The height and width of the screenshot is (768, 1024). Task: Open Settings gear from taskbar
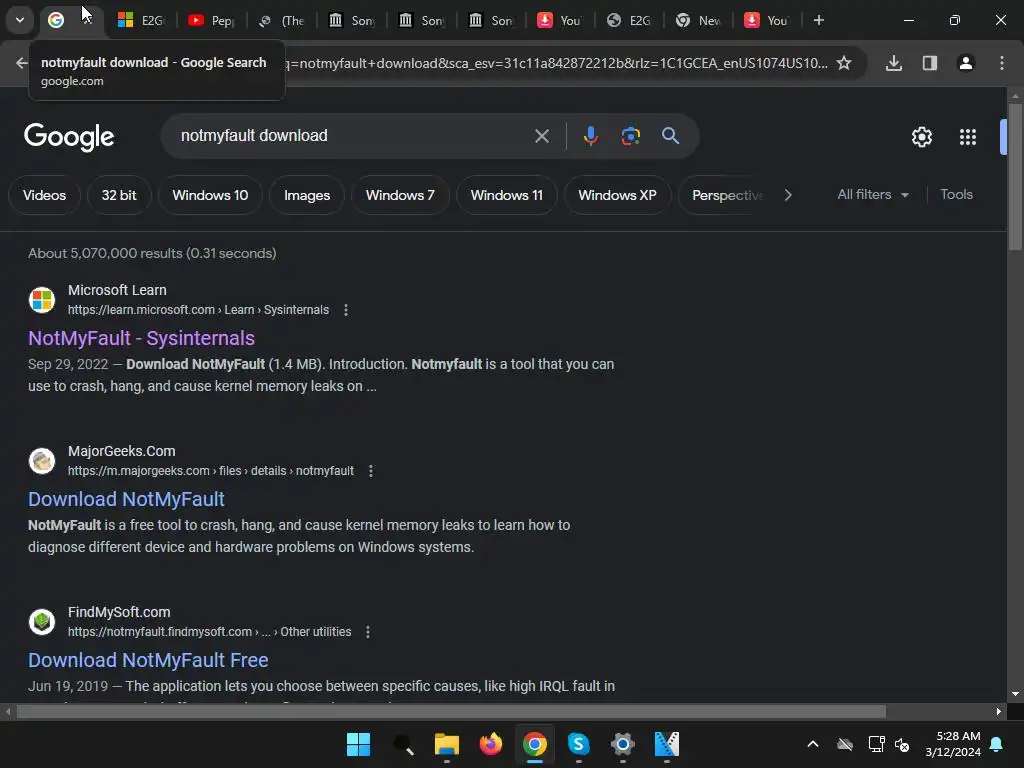622,744
